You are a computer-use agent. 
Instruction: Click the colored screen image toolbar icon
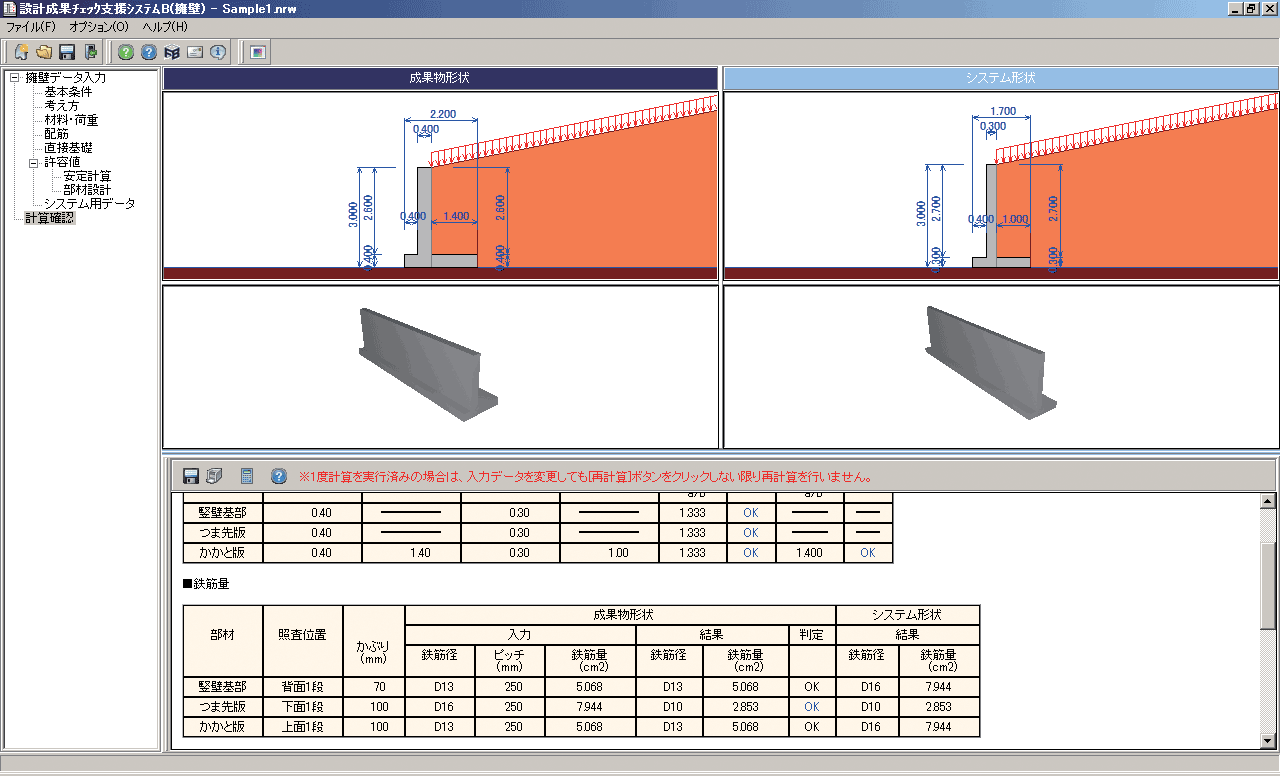pyautogui.click(x=258, y=53)
